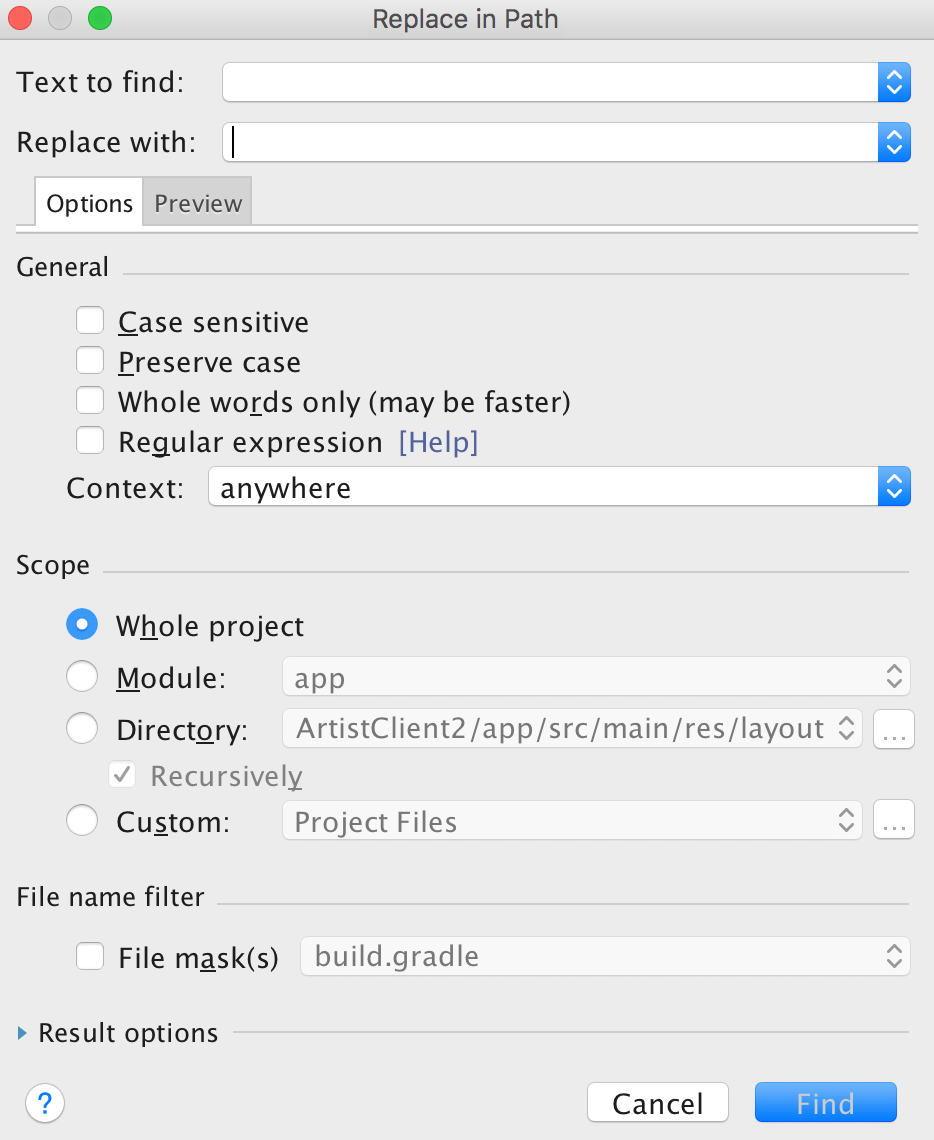
Task: Show Text to find history dropdown
Action: tap(895, 82)
